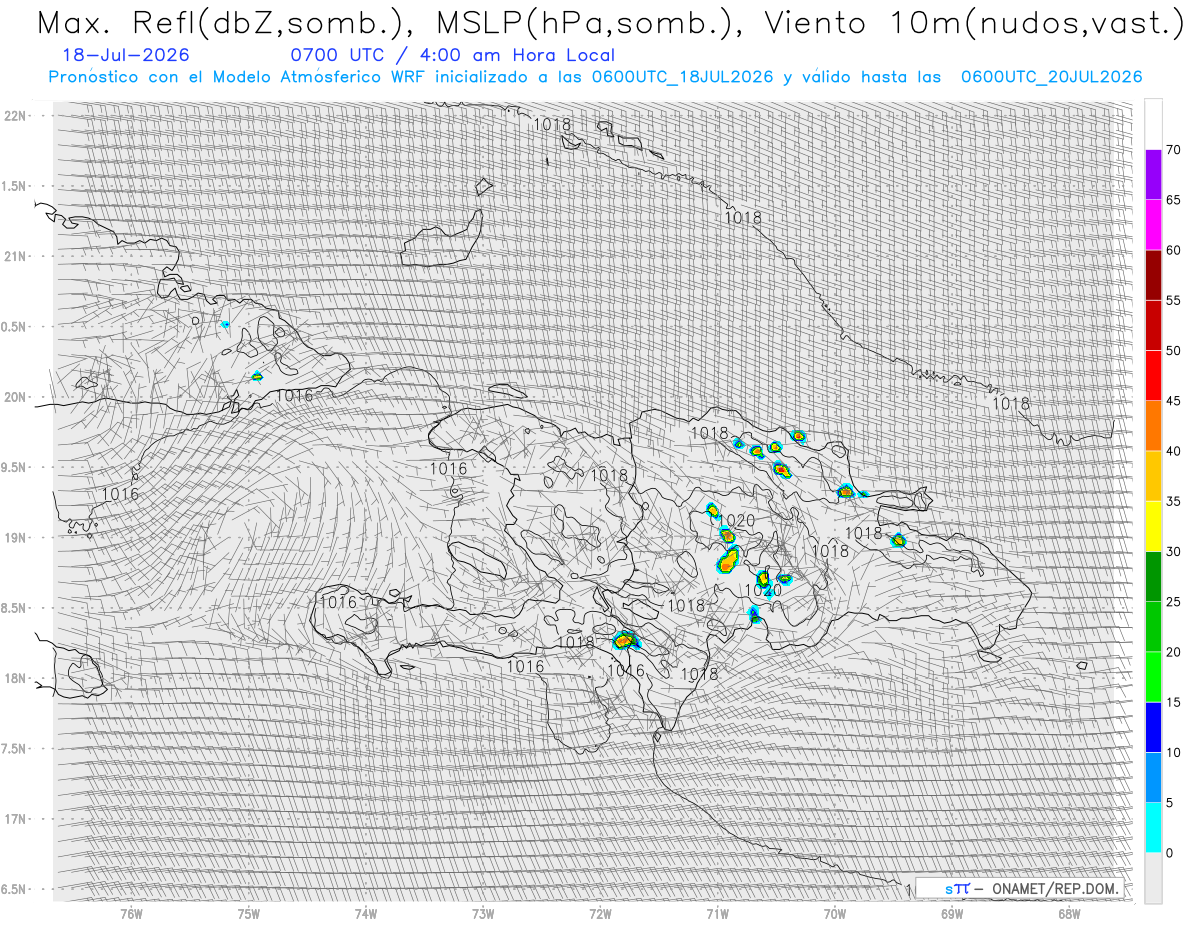Select the '72W' longitude axis label
The width and height of the screenshot is (1200, 927).
tap(600, 913)
